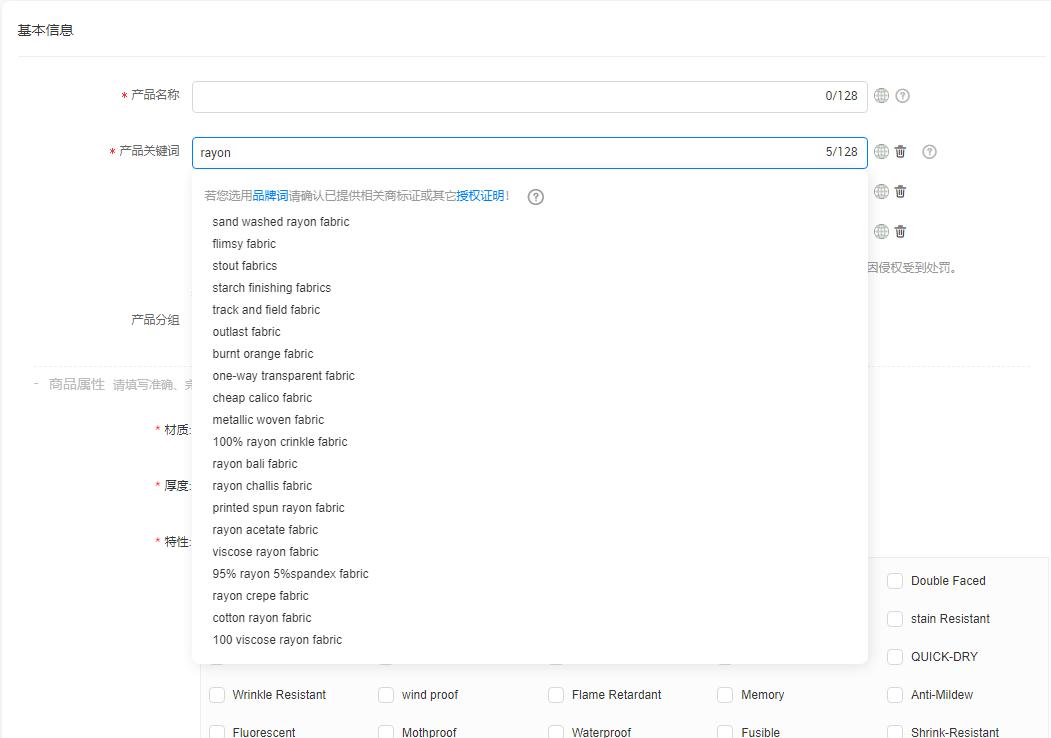Click the globe icon beside the rayon keyword
Screen dimensions: 1051x738
(x=881, y=152)
